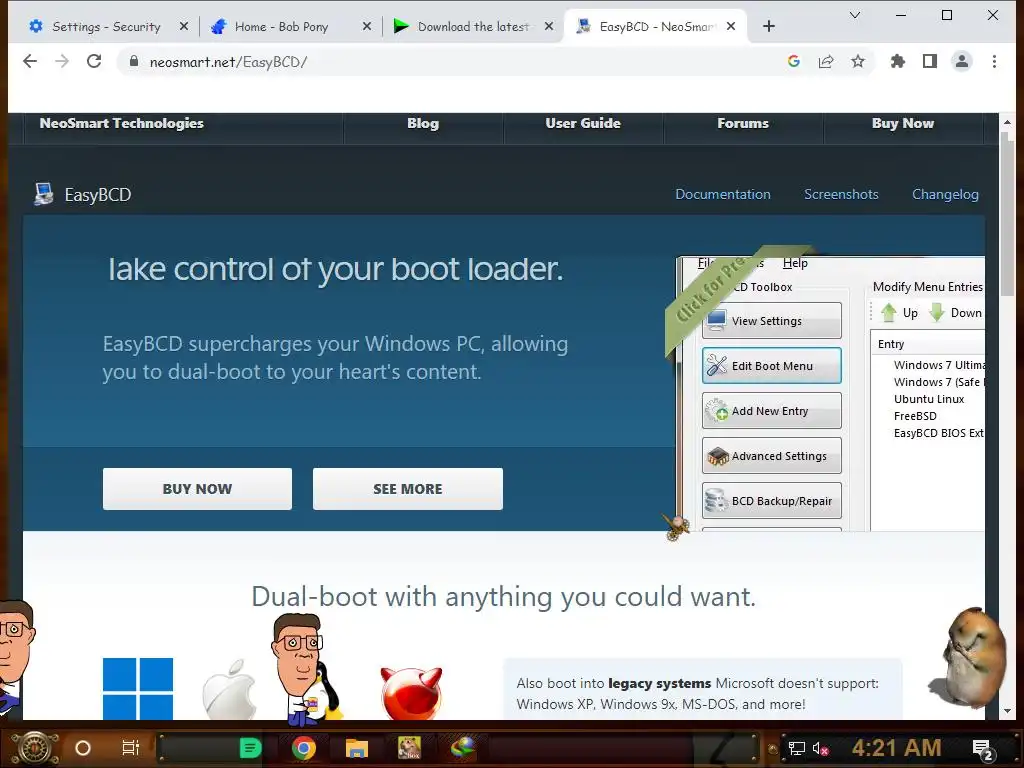This screenshot has height=768, width=1024.
Task: Click the address bar URL field
Action: click(457, 62)
